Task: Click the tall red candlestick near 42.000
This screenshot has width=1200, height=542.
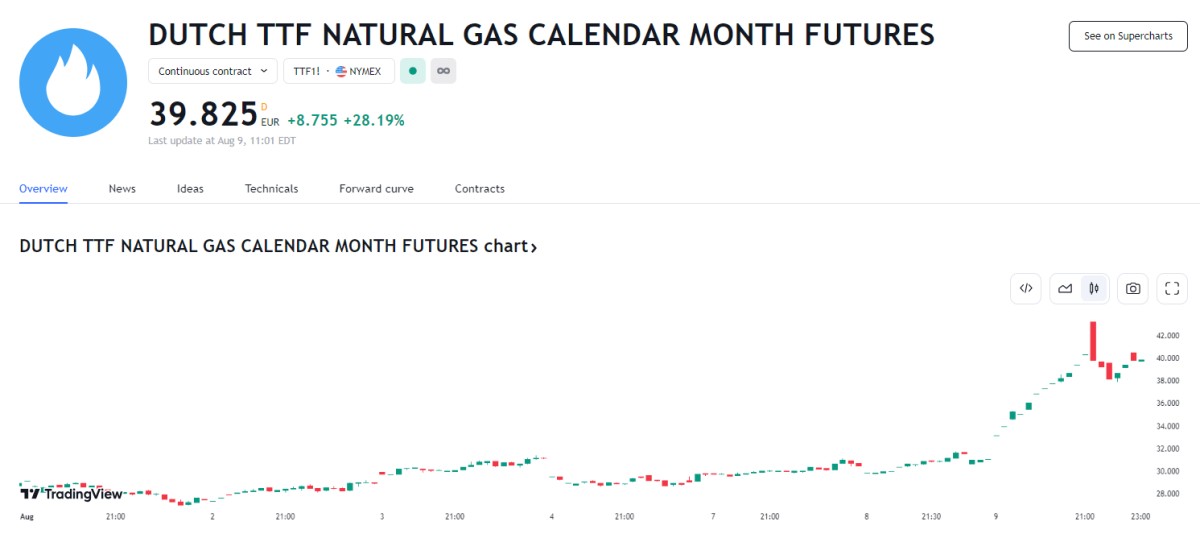Action: pos(1094,340)
